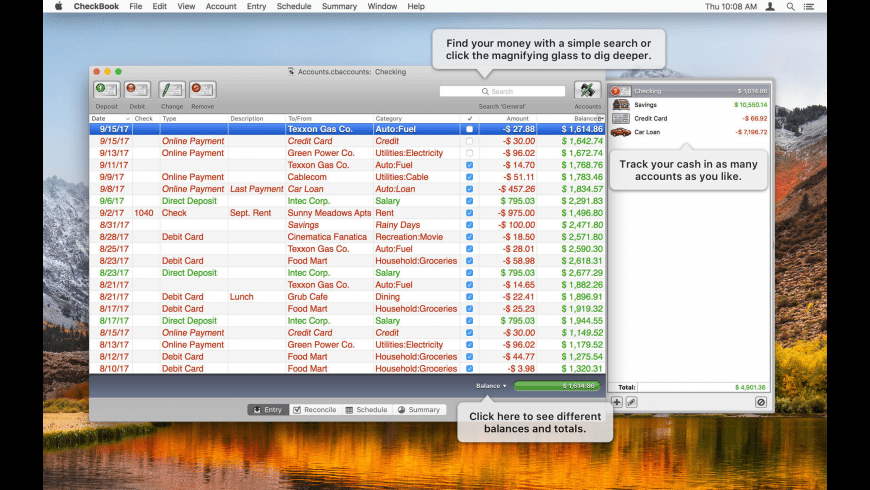Click the Savings balance $10,550.14

[750, 105]
